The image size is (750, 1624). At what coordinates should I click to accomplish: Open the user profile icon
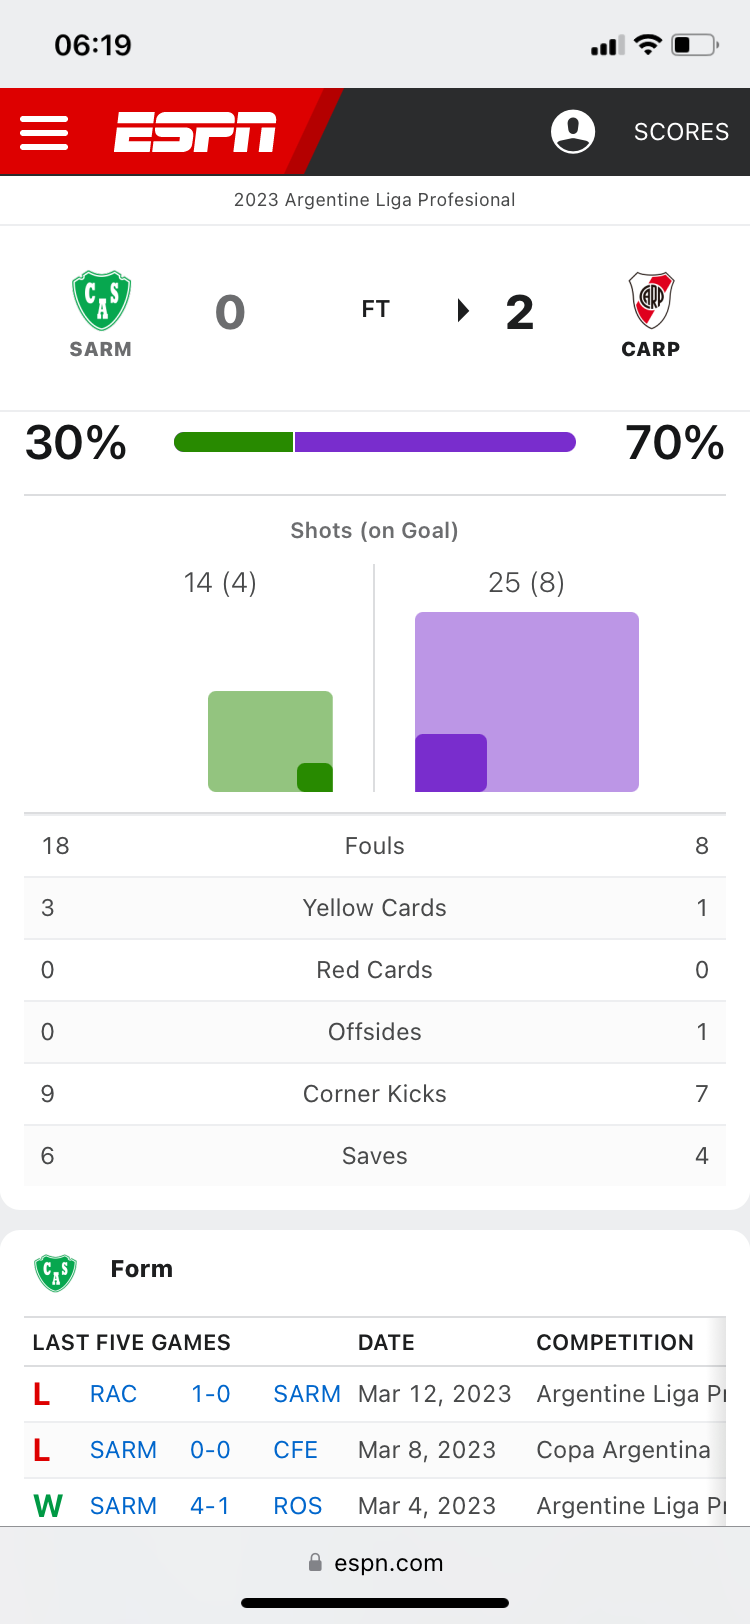click(573, 132)
